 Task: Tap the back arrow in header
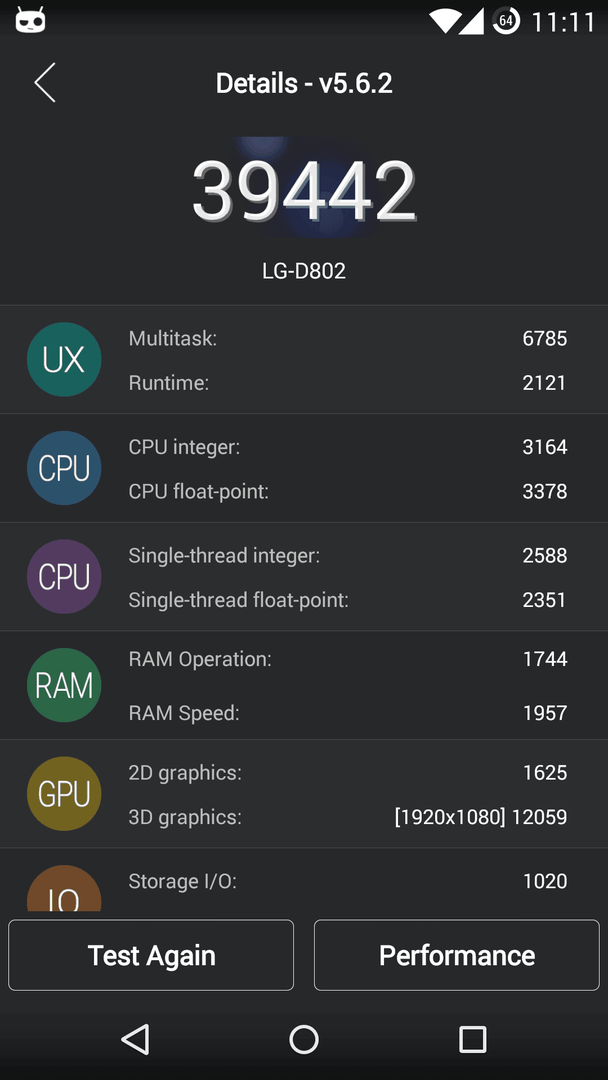tap(45, 83)
